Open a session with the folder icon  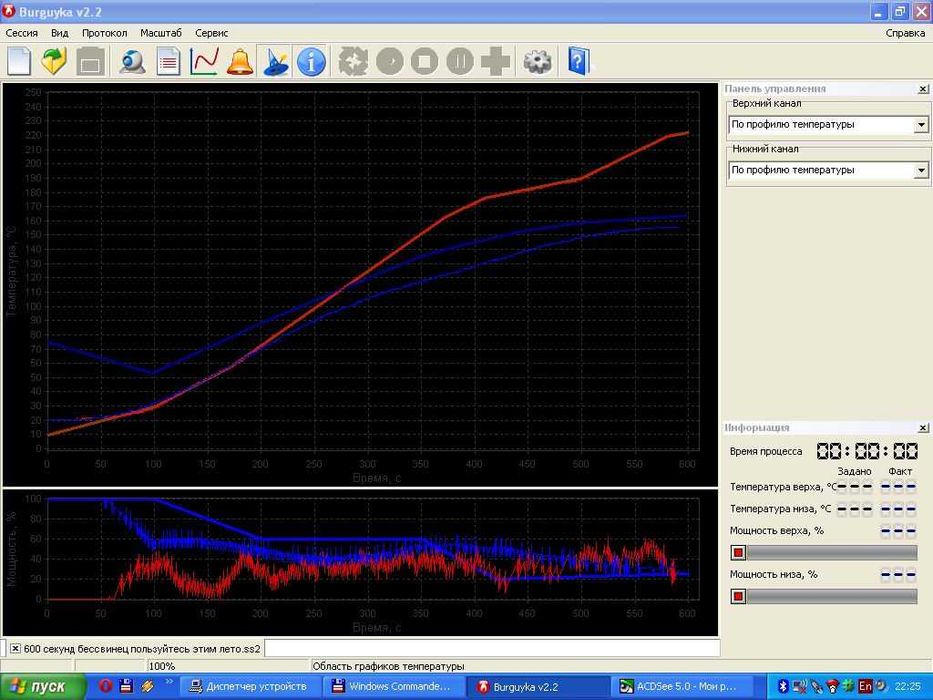(54, 61)
